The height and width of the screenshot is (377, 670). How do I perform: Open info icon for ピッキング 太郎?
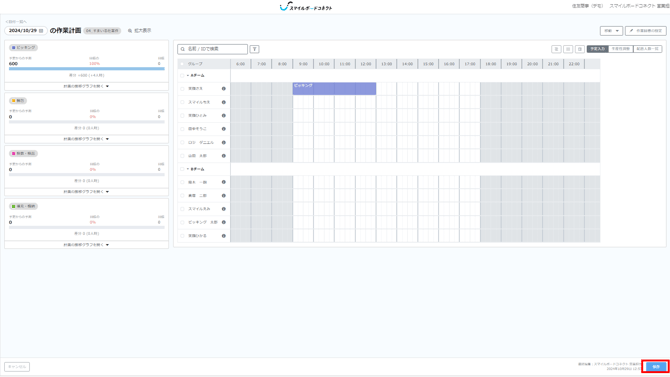(223, 222)
